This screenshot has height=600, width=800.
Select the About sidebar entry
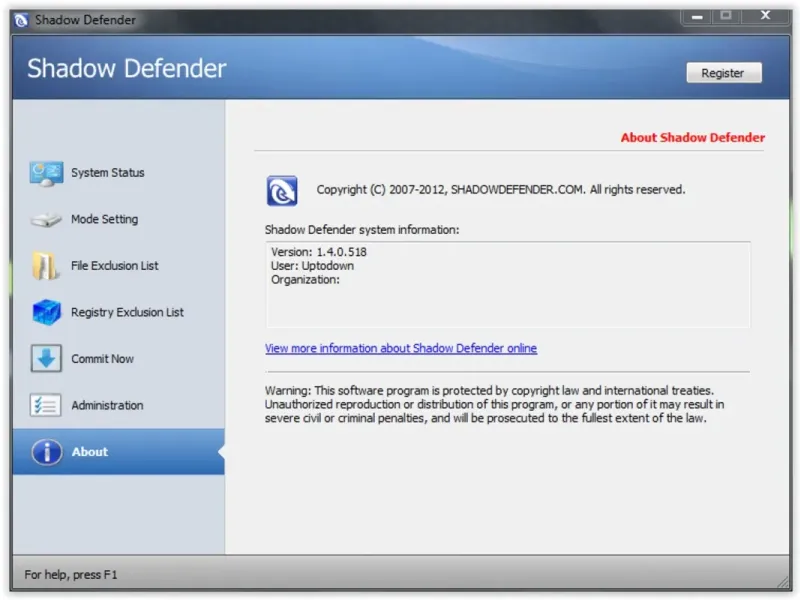118,452
